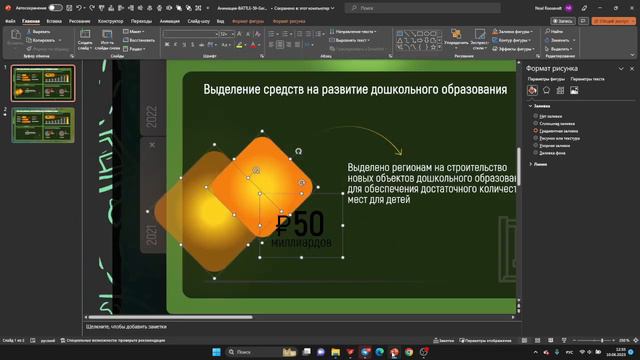Click Восстановить slide reset button
The image size is (640, 360).
pos(139,40)
